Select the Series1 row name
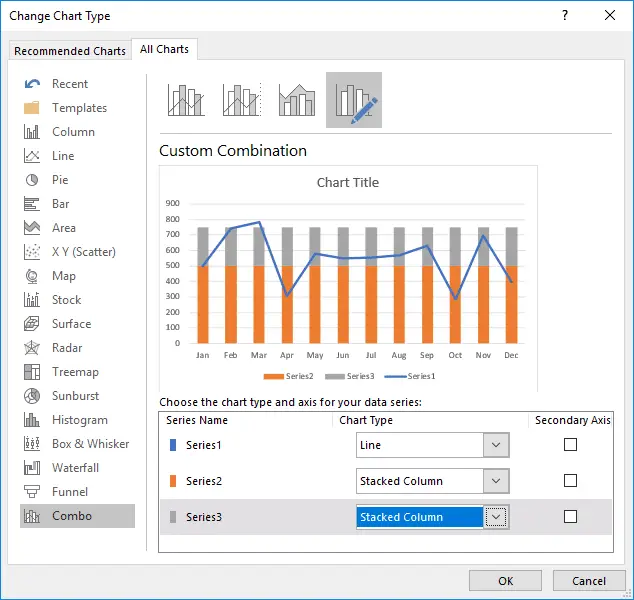The width and height of the screenshot is (634, 600). [x=203, y=445]
